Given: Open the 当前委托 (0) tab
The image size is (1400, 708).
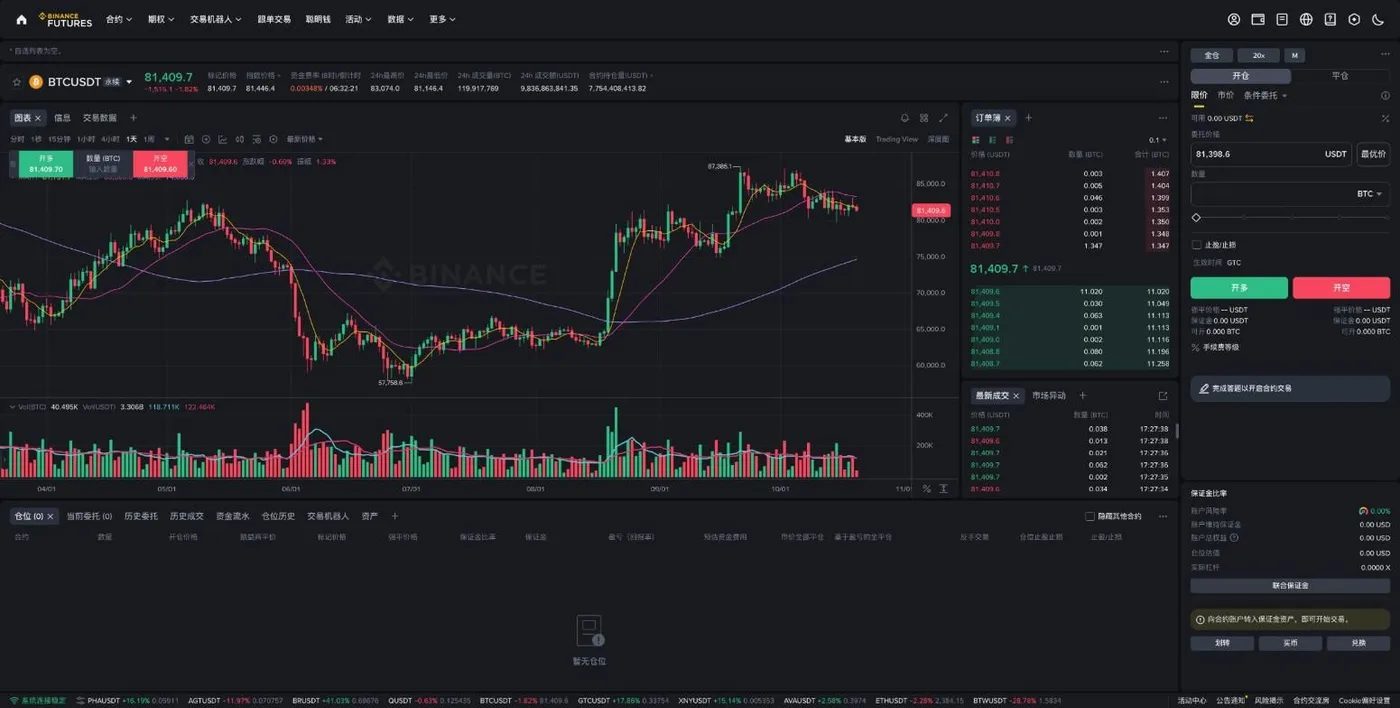Looking at the screenshot, I should tap(90, 517).
